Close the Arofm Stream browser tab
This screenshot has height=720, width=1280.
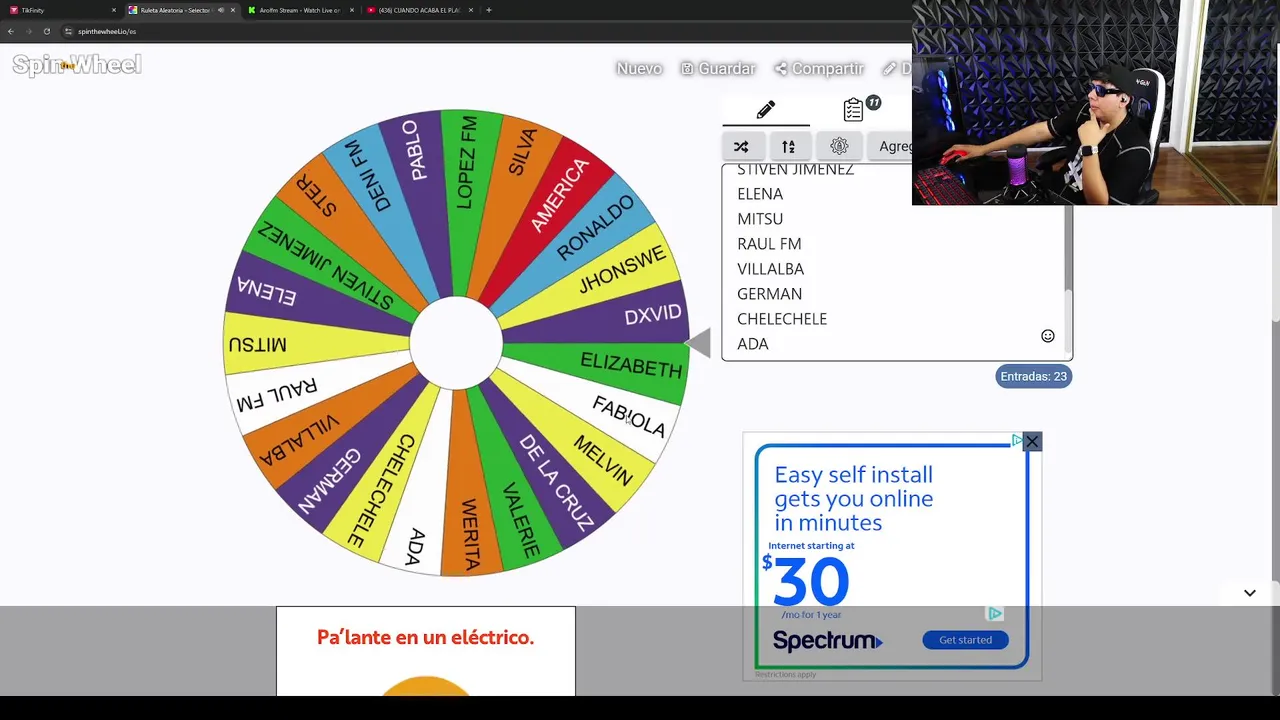[352, 10]
